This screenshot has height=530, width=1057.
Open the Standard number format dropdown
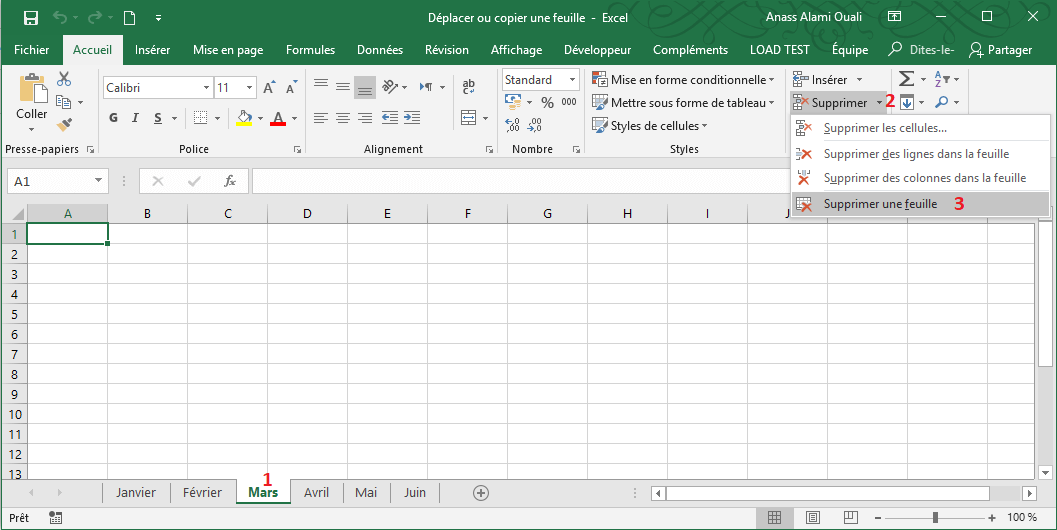[573, 80]
